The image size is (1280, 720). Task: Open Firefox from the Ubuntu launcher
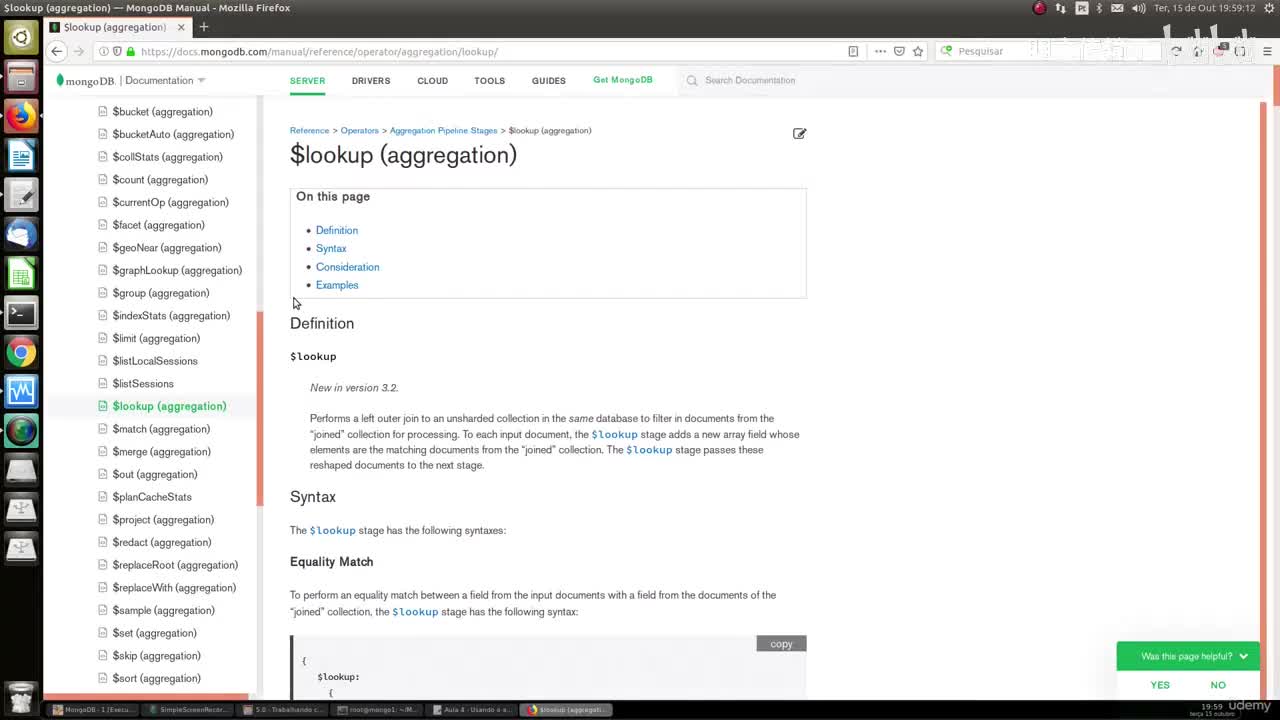[21, 116]
